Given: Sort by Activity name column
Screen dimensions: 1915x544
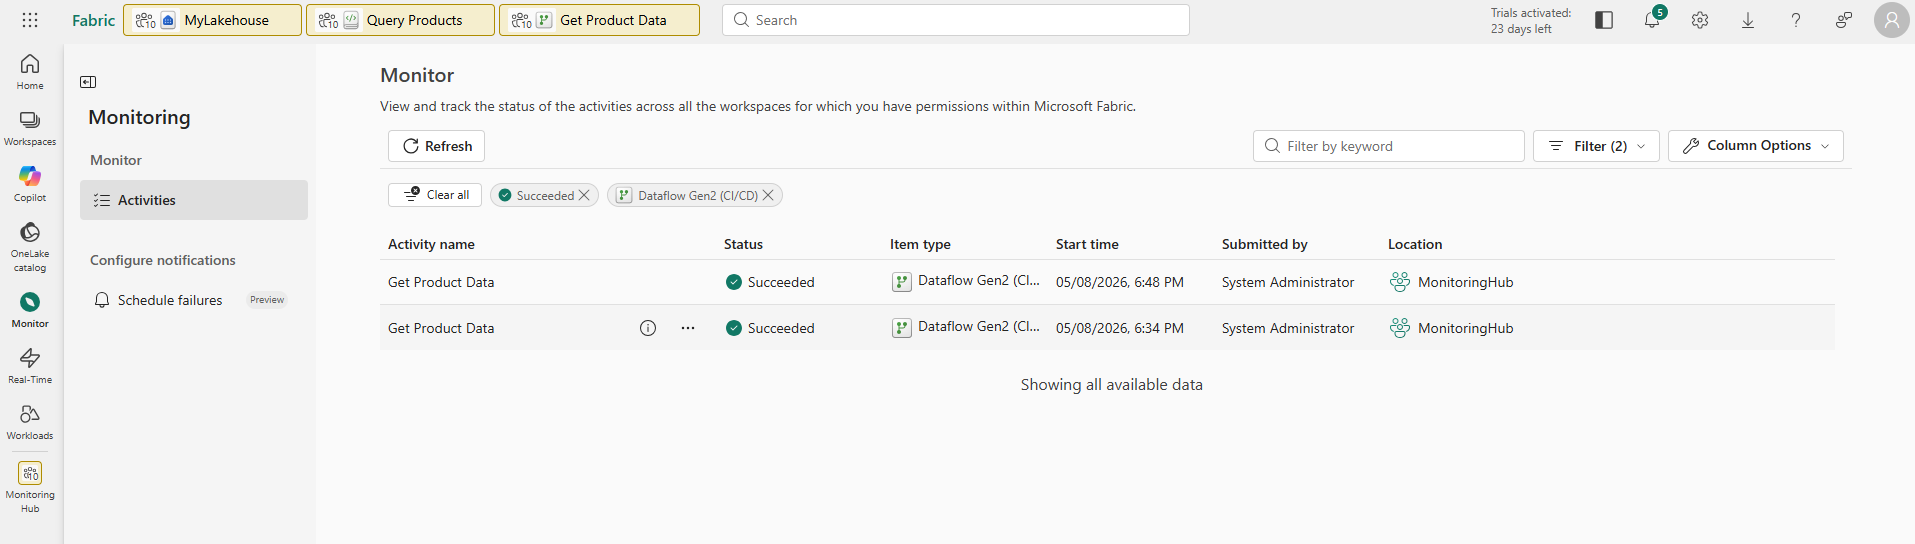Looking at the screenshot, I should click(x=431, y=244).
